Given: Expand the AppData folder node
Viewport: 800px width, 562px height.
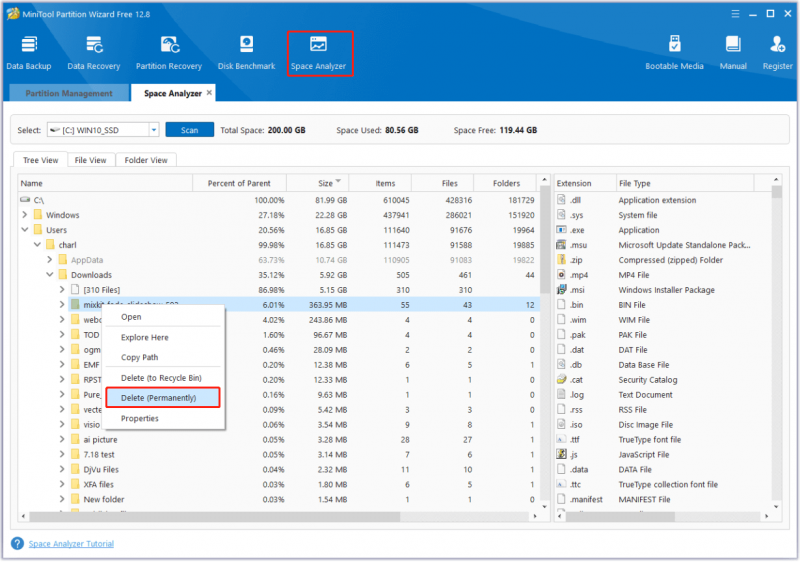Looking at the screenshot, I should [49, 260].
